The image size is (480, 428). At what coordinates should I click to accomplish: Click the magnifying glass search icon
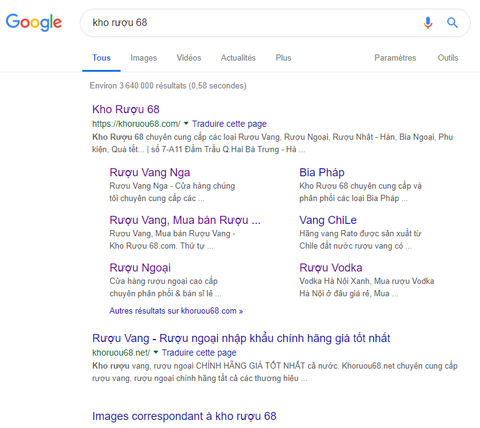[452, 23]
